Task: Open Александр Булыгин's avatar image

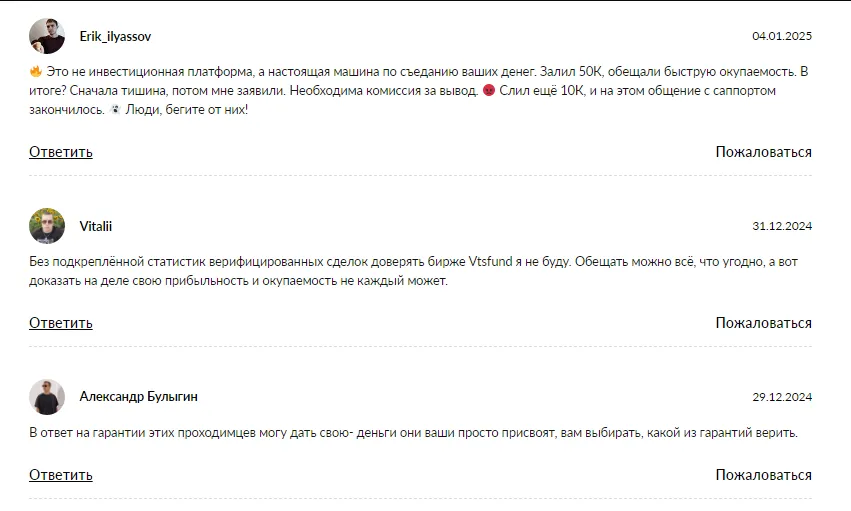Action: pos(47,397)
